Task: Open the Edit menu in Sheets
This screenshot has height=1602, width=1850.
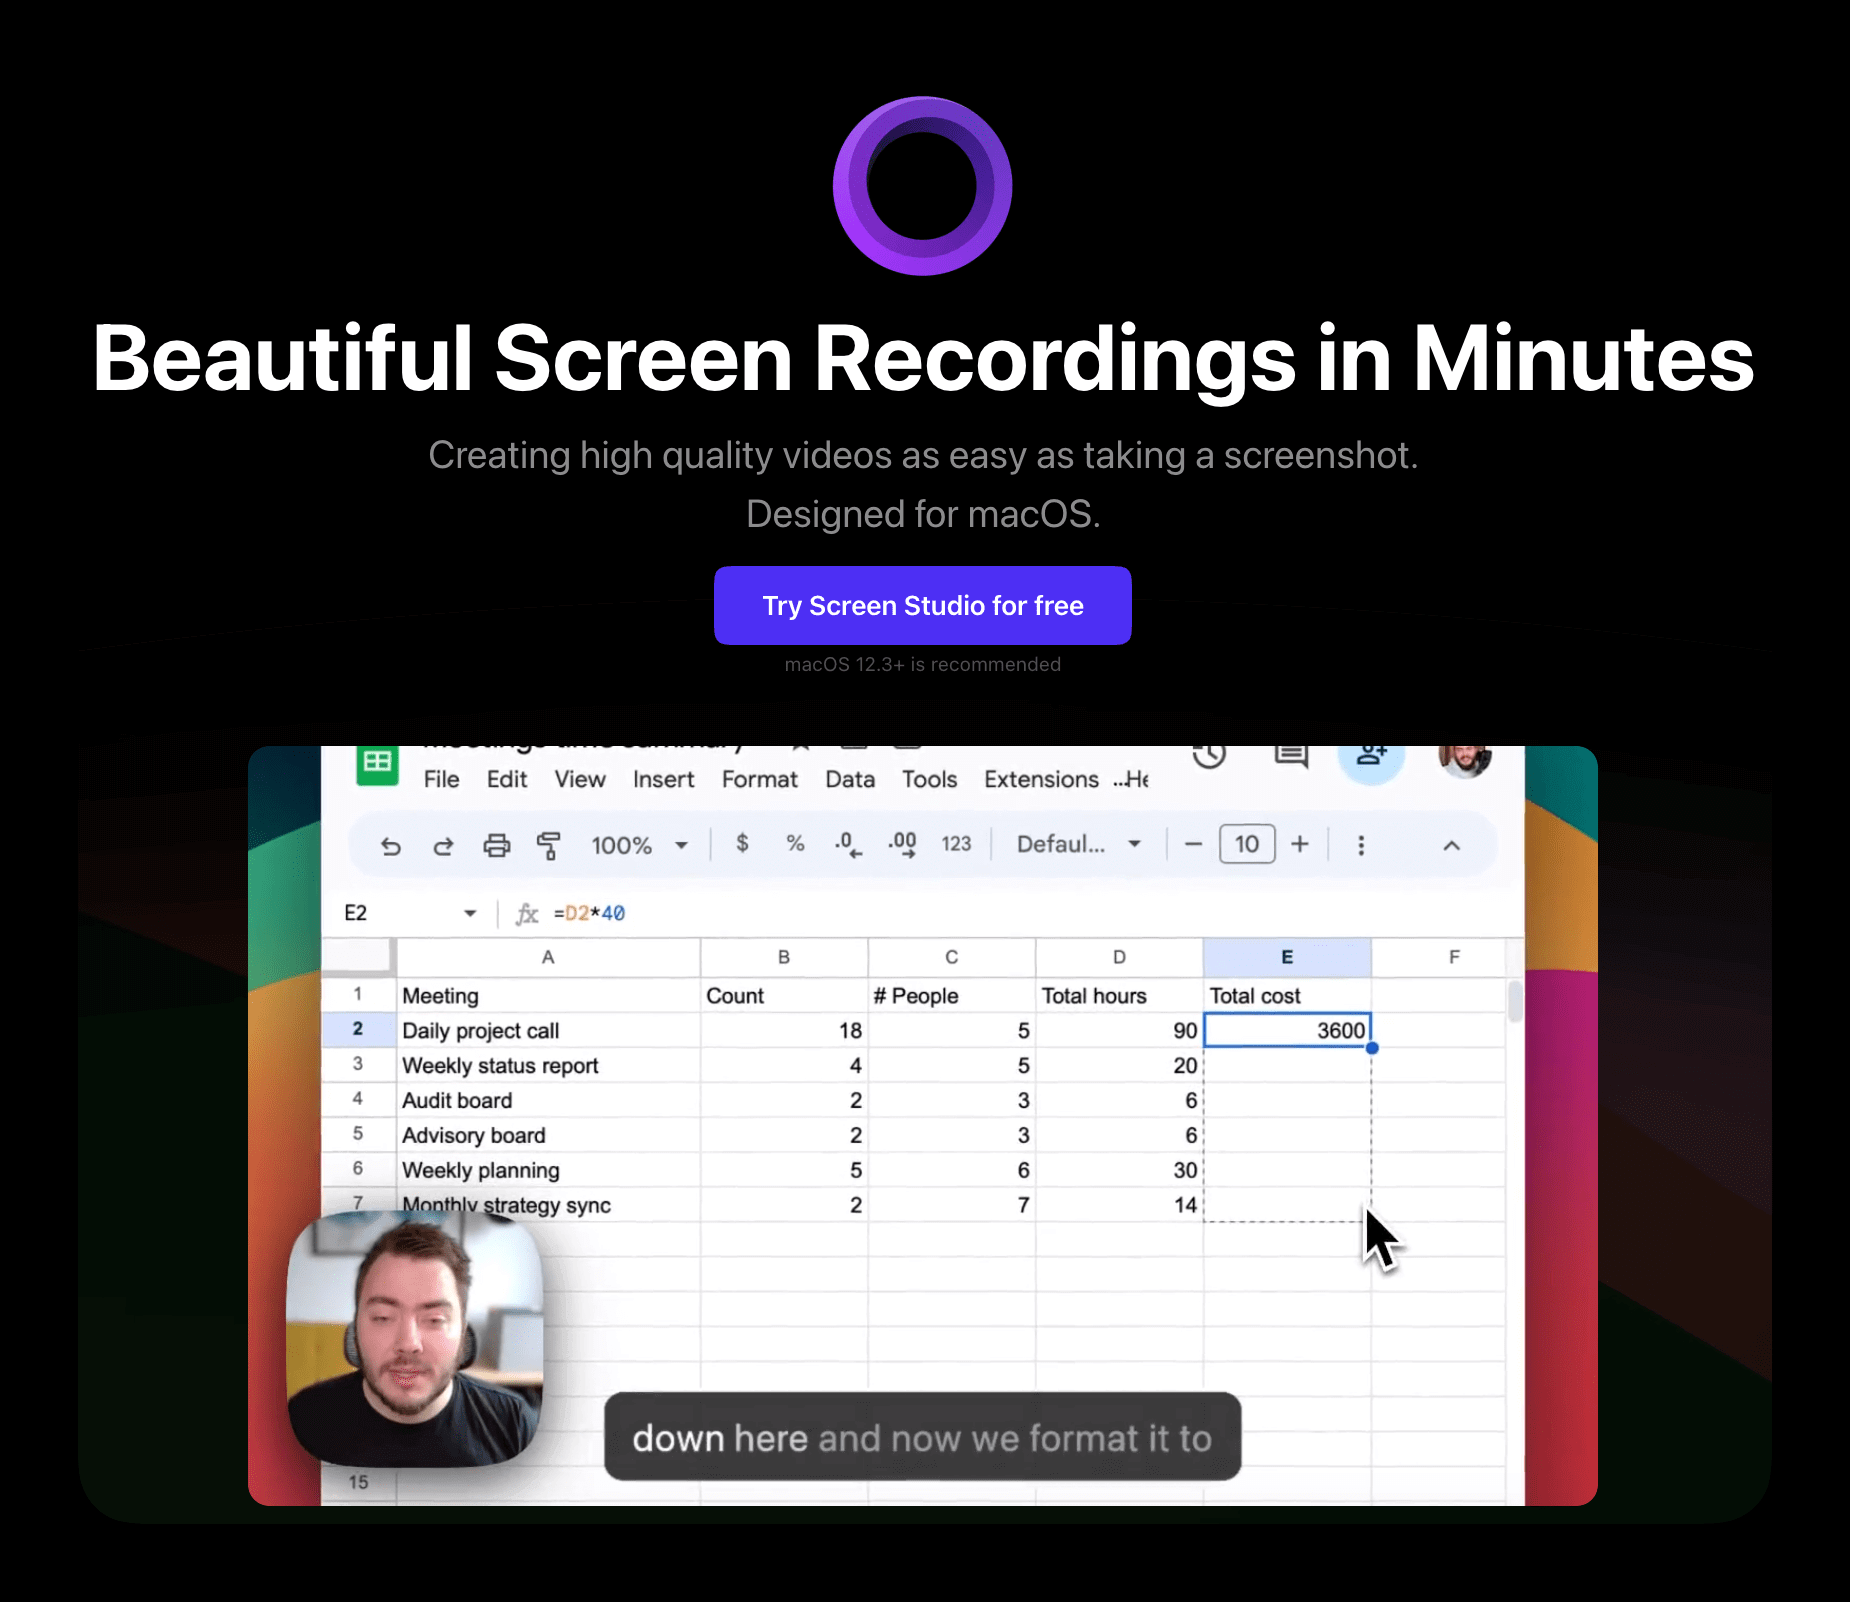Action: click(x=507, y=779)
